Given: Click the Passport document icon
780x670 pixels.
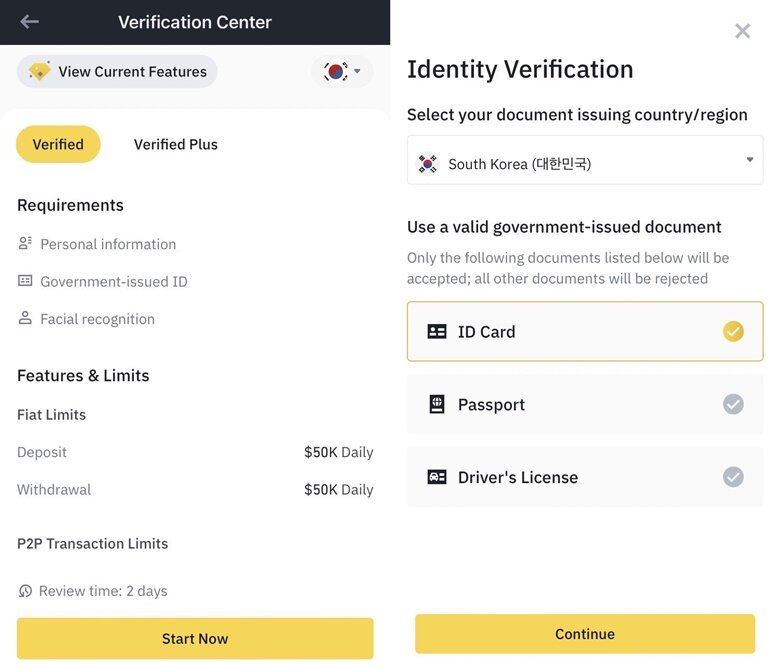Looking at the screenshot, I should (x=437, y=404).
